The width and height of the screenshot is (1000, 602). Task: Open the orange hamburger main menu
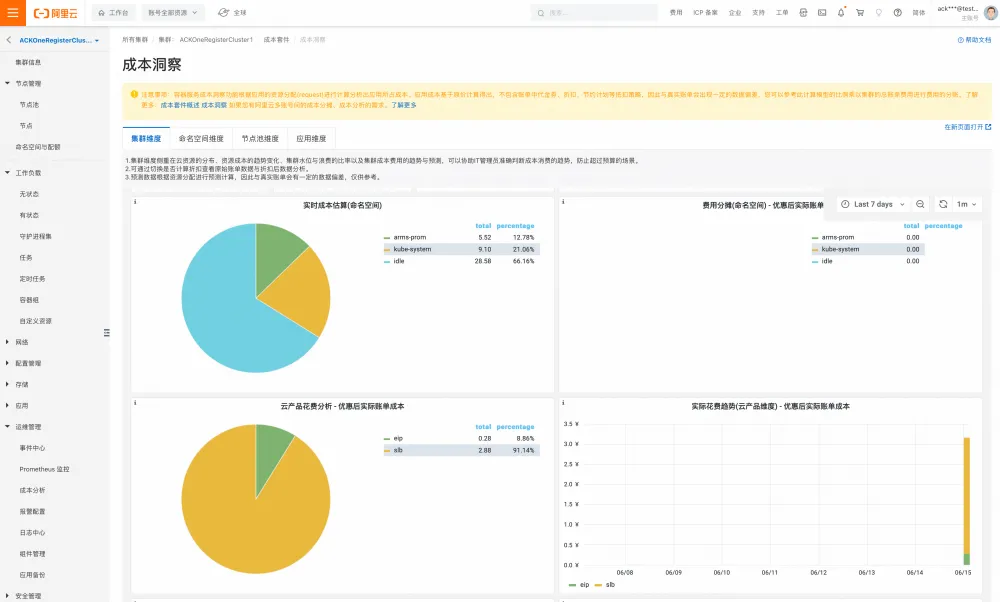(13, 13)
